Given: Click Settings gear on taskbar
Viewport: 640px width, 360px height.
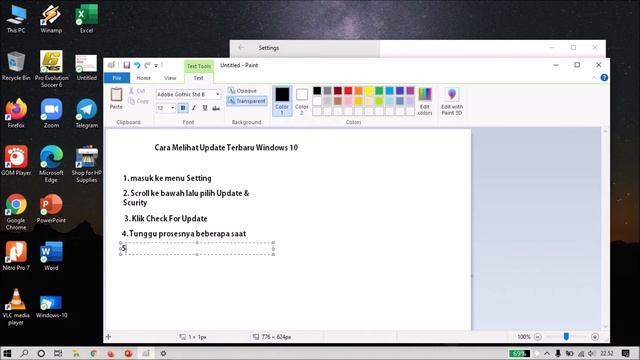Looking at the screenshot, I should click(163, 353).
